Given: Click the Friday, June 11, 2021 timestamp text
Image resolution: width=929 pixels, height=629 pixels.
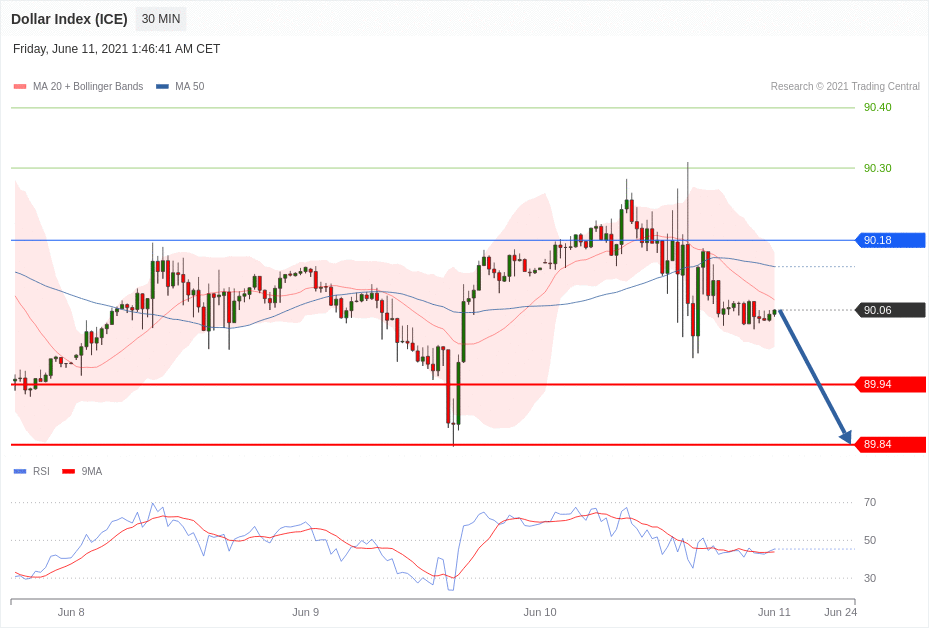Looking at the screenshot, I should [x=116, y=49].
